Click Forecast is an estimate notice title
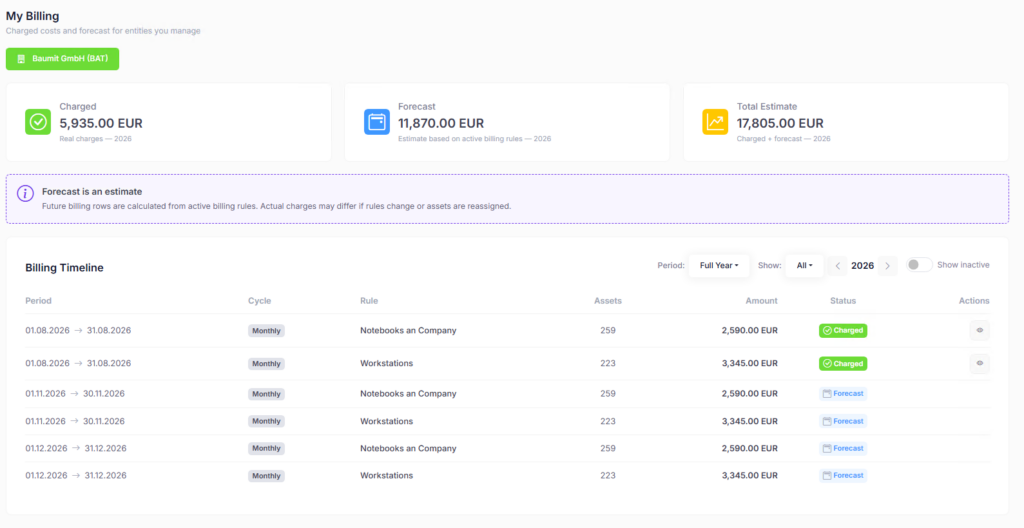Image resolution: width=1024 pixels, height=528 pixels. pos(92,191)
